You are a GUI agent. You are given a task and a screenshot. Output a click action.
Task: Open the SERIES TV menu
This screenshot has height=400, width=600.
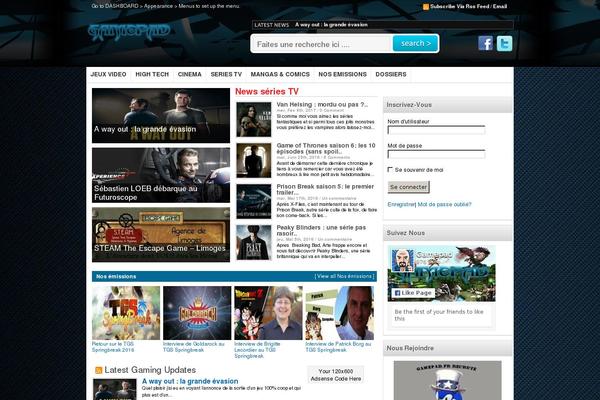click(x=226, y=74)
